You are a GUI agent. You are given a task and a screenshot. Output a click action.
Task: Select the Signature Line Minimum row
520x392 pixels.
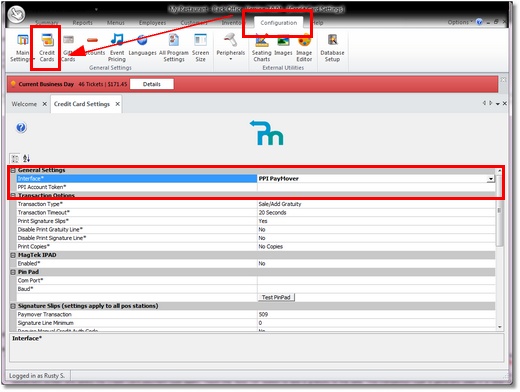point(256,323)
